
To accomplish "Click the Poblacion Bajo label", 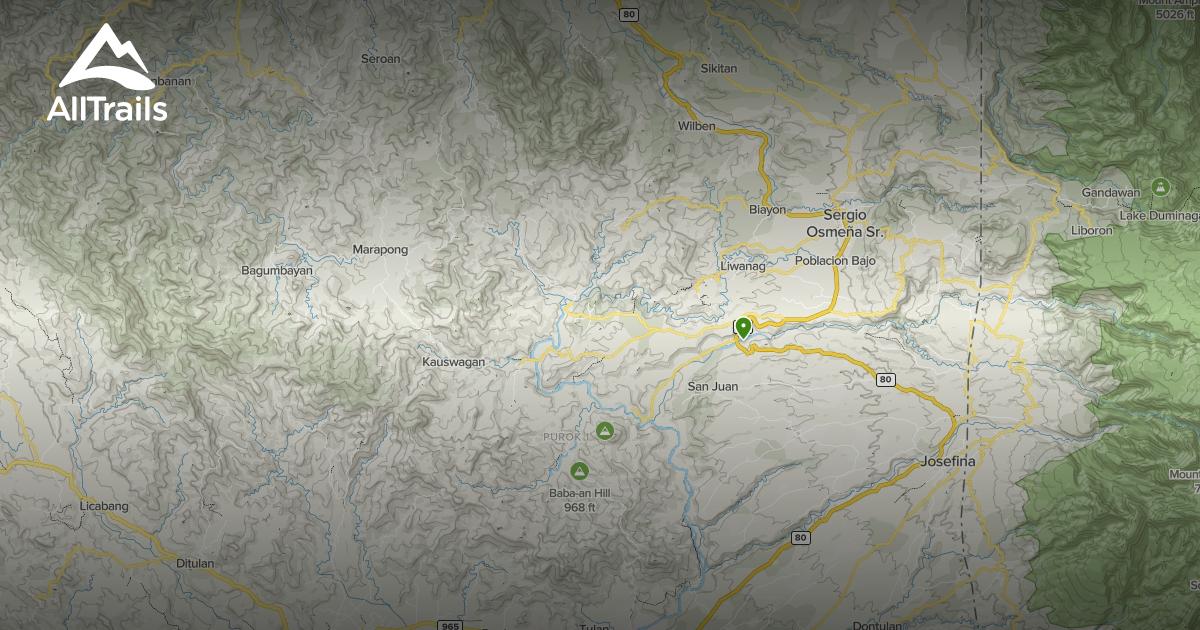I will click(836, 261).
